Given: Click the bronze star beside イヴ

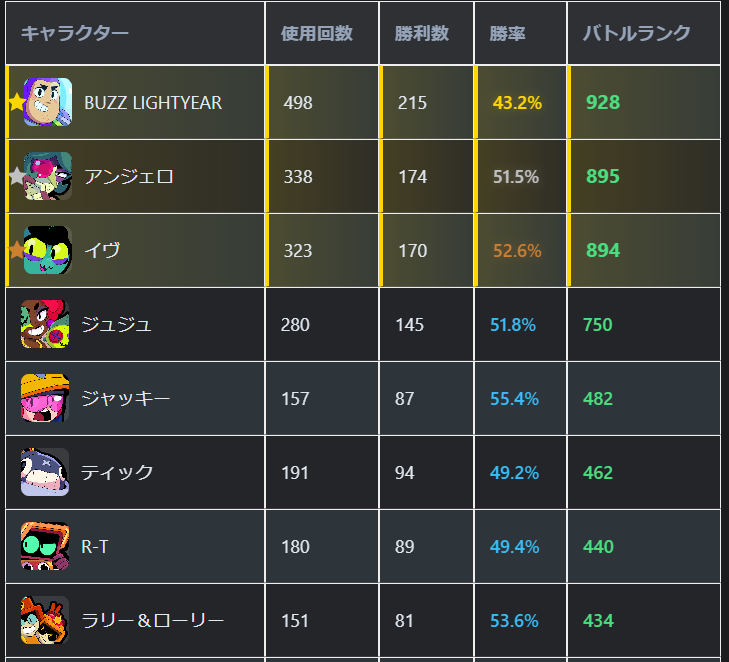Looking at the screenshot, I should click(16, 250).
